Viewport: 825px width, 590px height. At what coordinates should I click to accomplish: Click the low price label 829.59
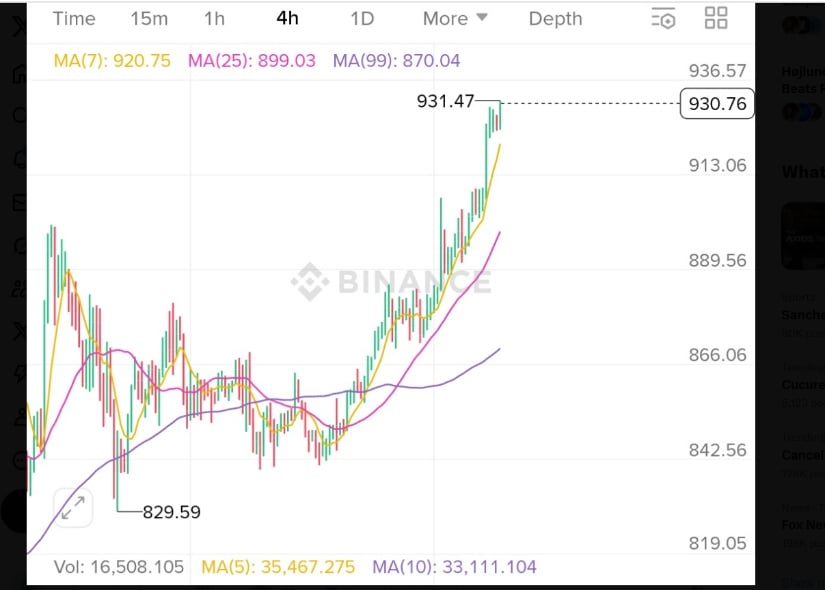(x=172, y=512)
